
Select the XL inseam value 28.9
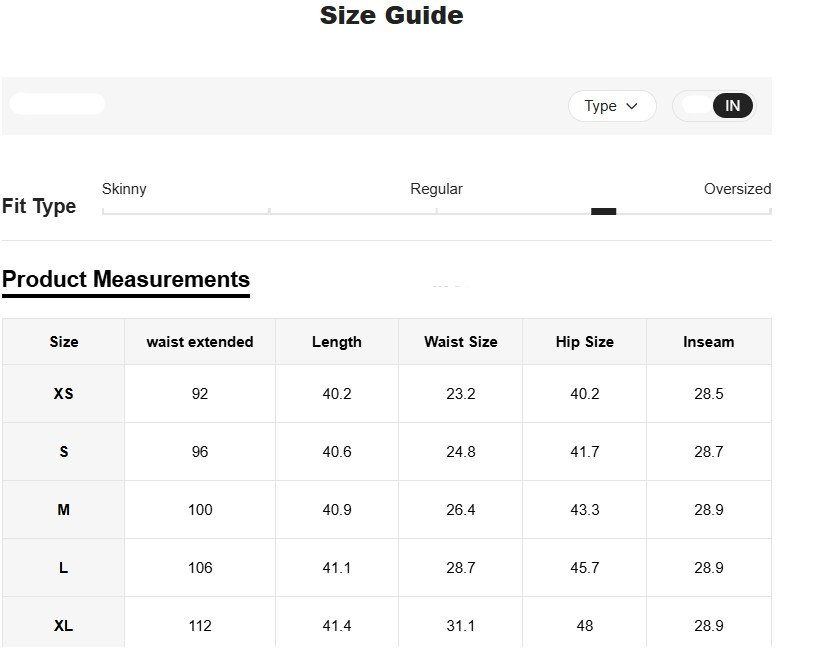[709, 625]
